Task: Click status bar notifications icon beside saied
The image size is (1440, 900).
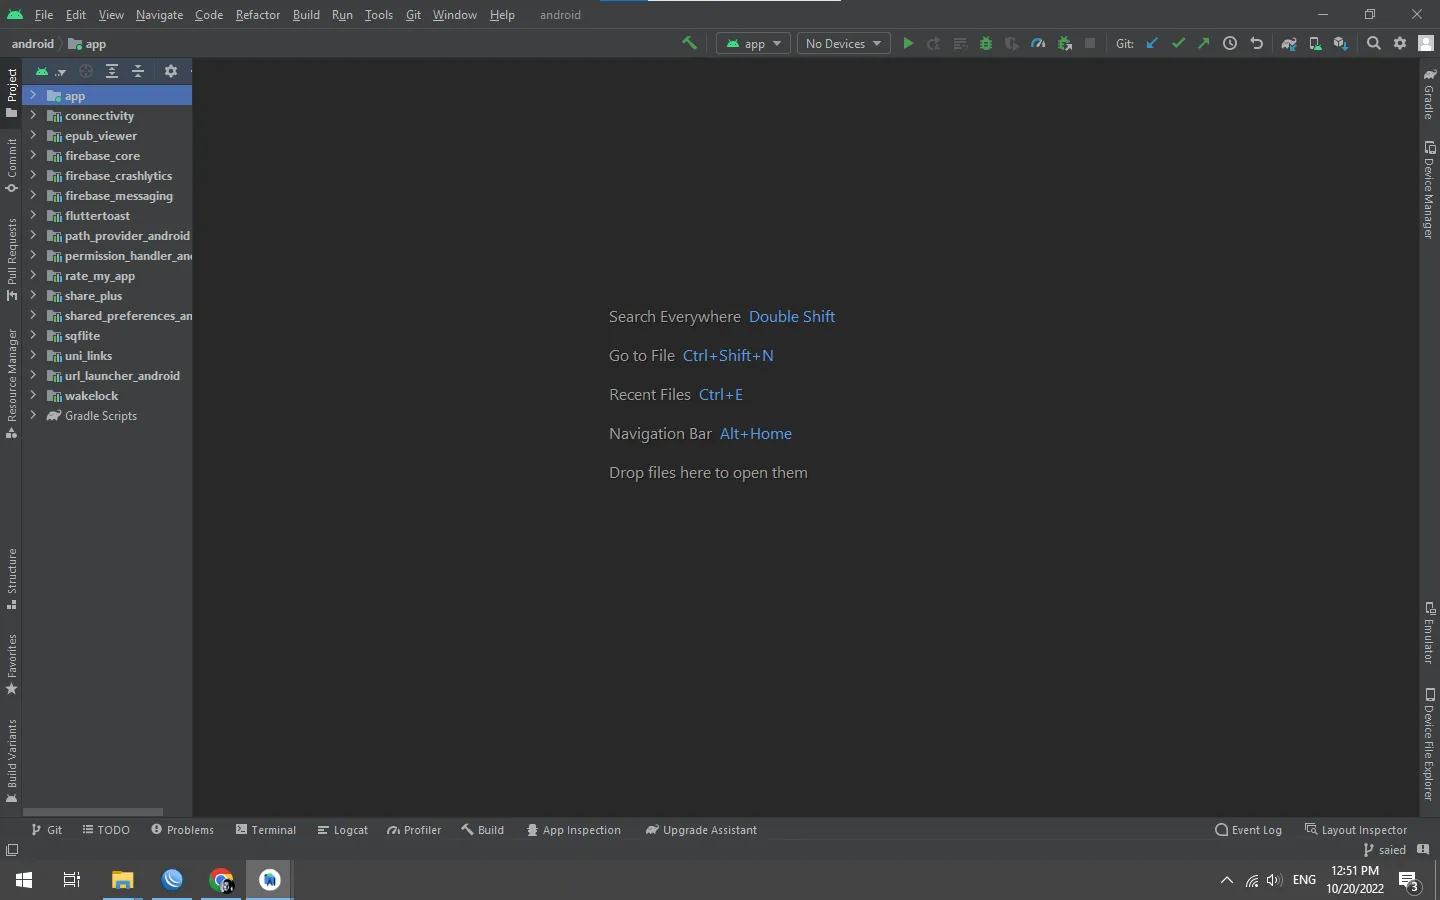Action: [x=1423, y=850]
